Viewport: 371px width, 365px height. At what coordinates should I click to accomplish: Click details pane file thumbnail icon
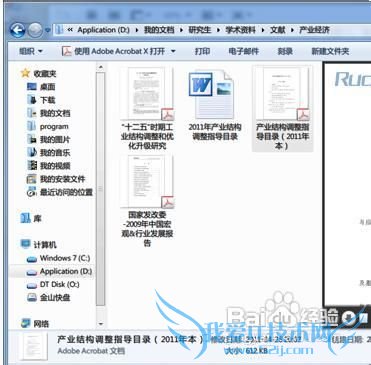(x=33, y=347)
